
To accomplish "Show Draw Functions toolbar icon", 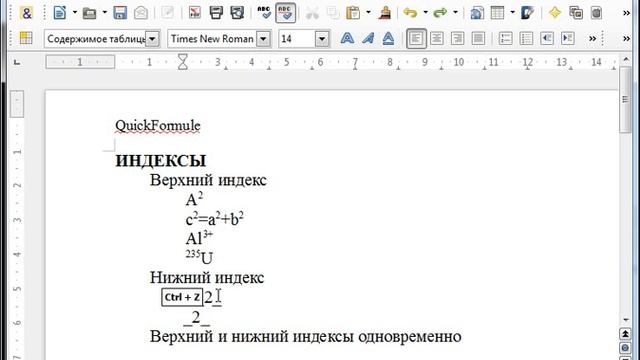I will 527,13.
